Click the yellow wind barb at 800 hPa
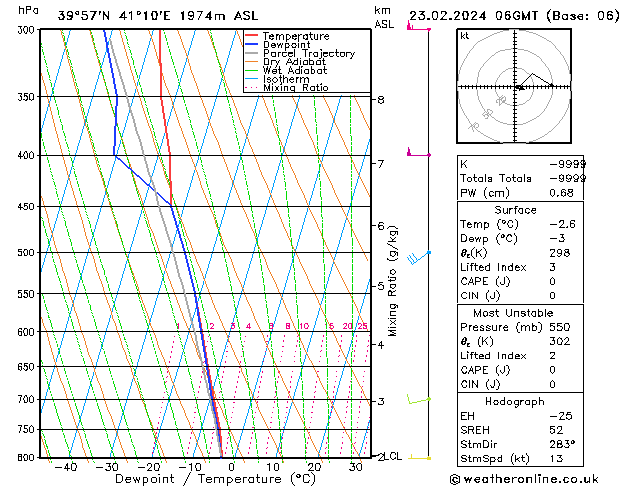This screenshot has width=629, height=486. 420,458
